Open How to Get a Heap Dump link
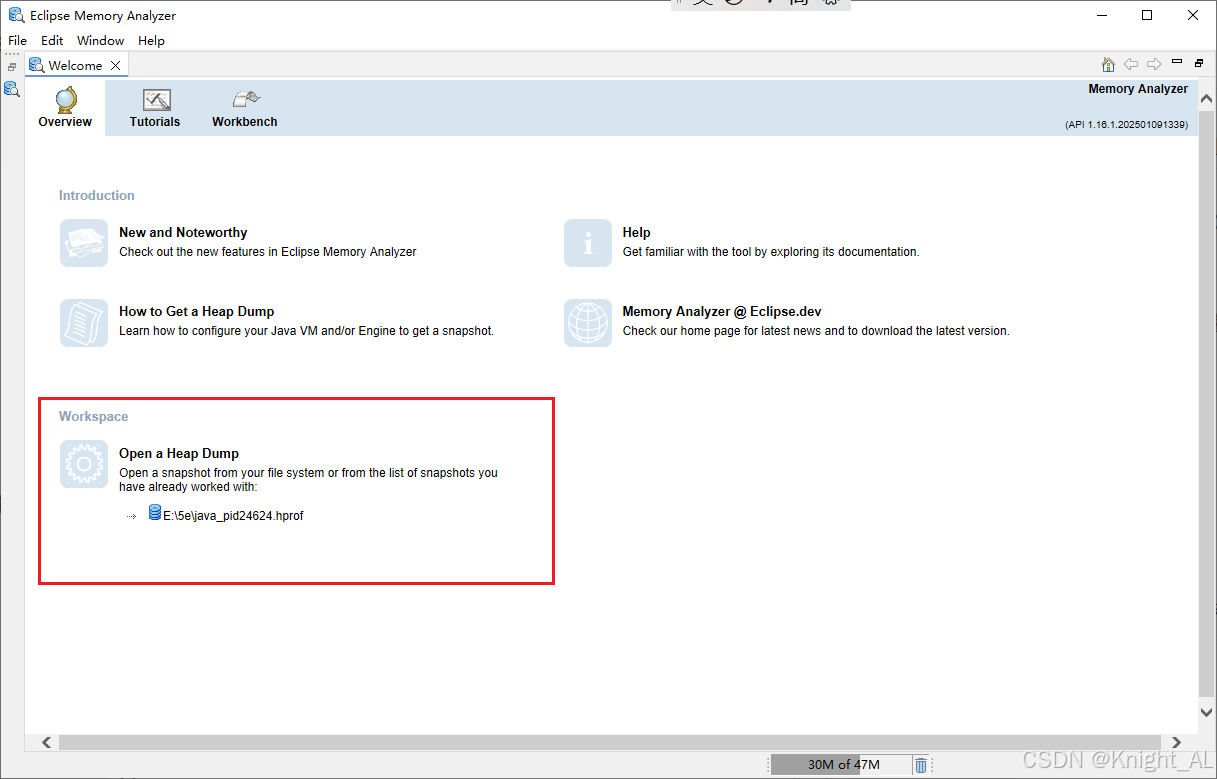The width and height of the screenshot is (1217, 779). (196, 312)
